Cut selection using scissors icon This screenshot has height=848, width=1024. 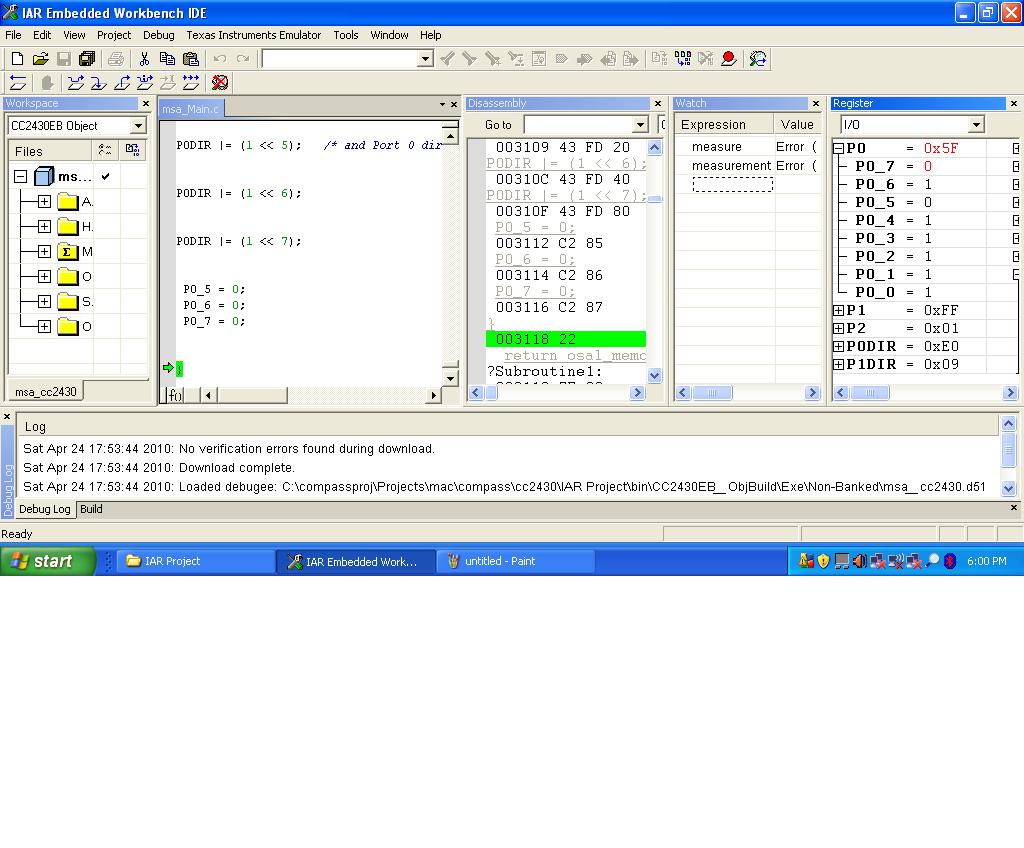[144, 59]
